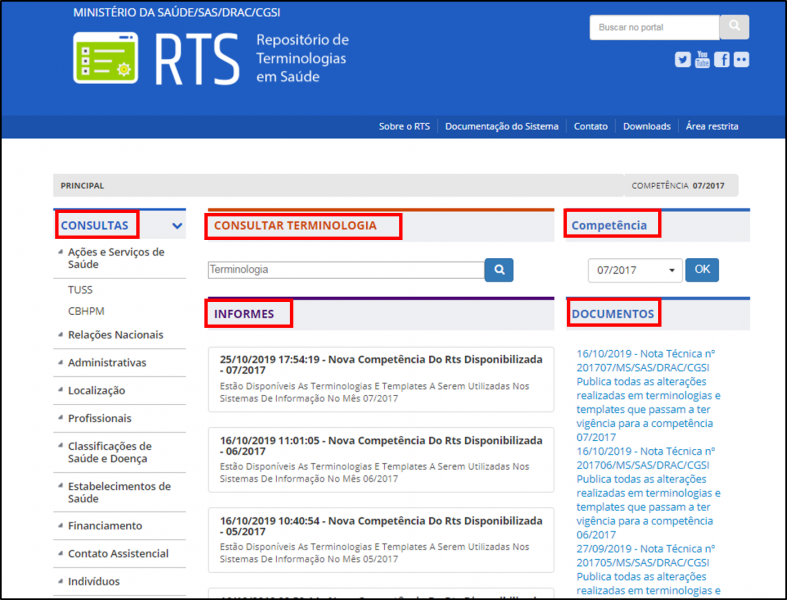Screen dimensions: 787x600
Task: Open the Área restrita link
Action: click(712, 127)
